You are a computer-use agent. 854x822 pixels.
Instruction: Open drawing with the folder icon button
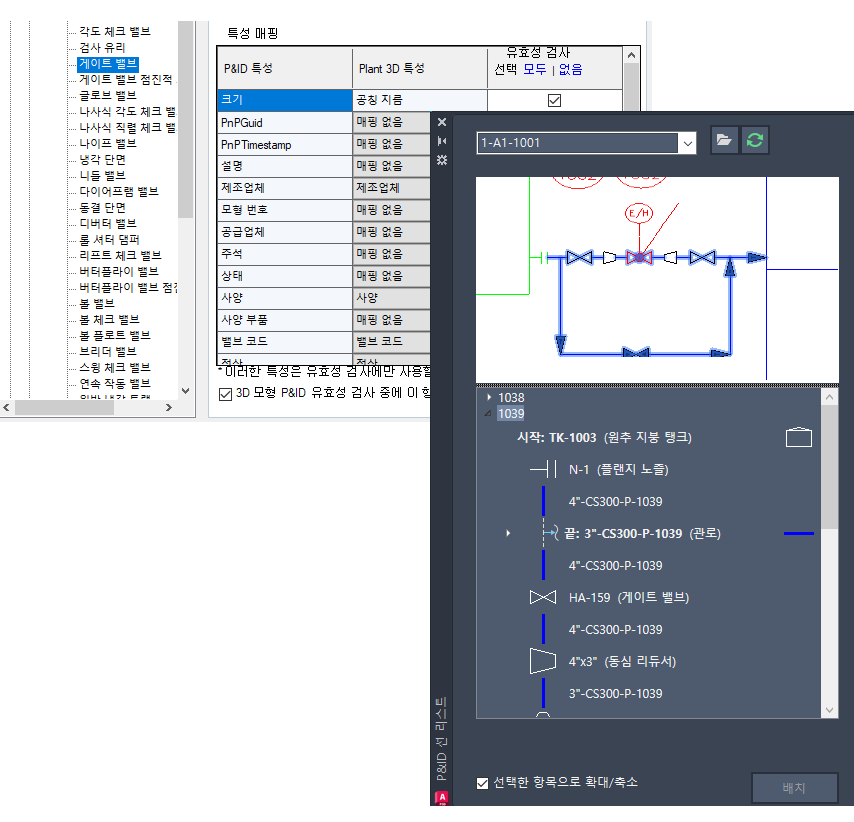724,141
